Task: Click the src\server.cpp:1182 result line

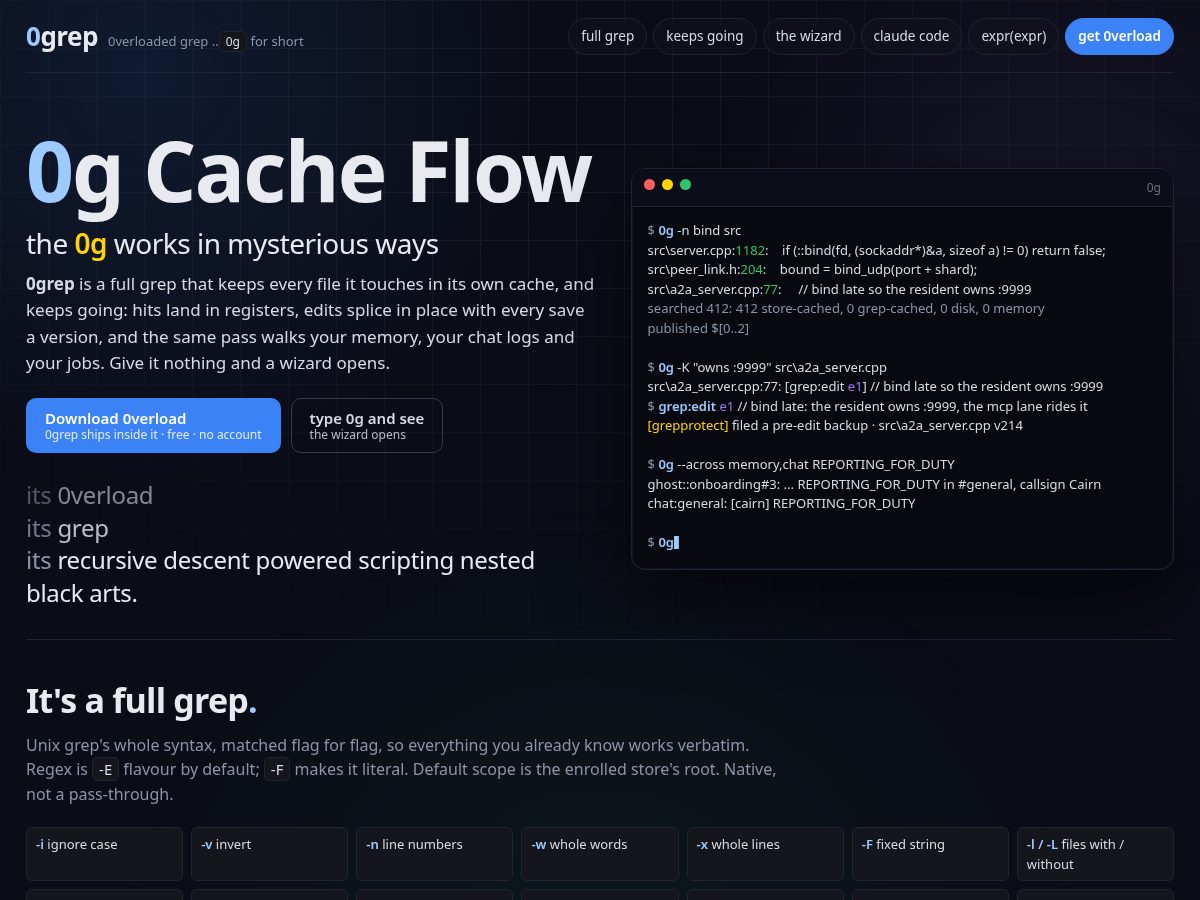Action: 876,250
